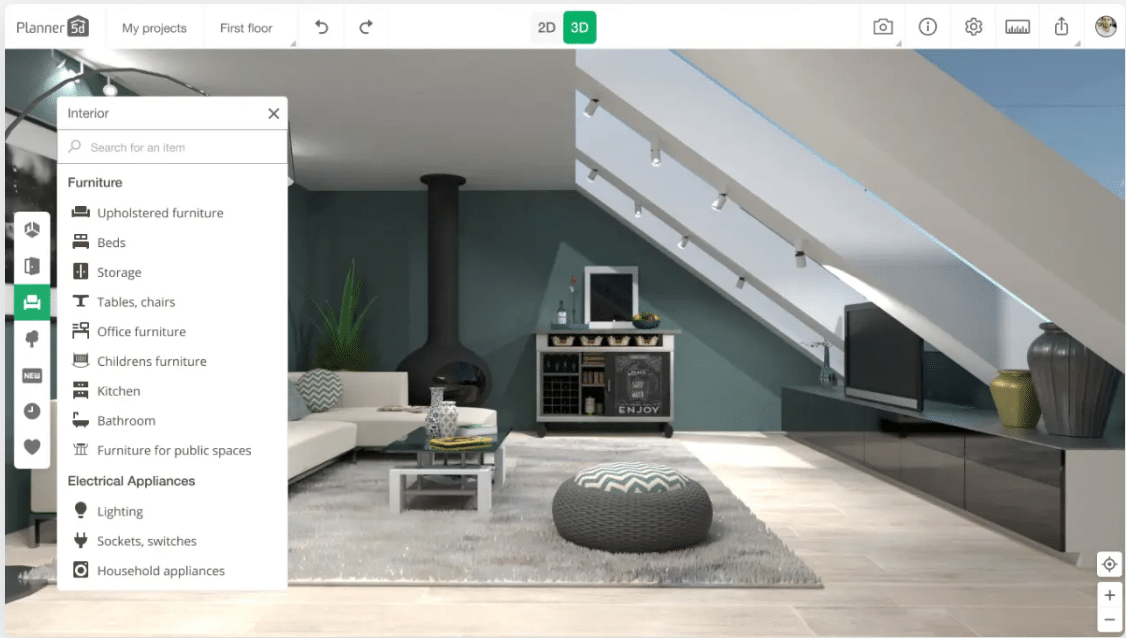Open project history via the clock icon

click(x=31, y=412)
